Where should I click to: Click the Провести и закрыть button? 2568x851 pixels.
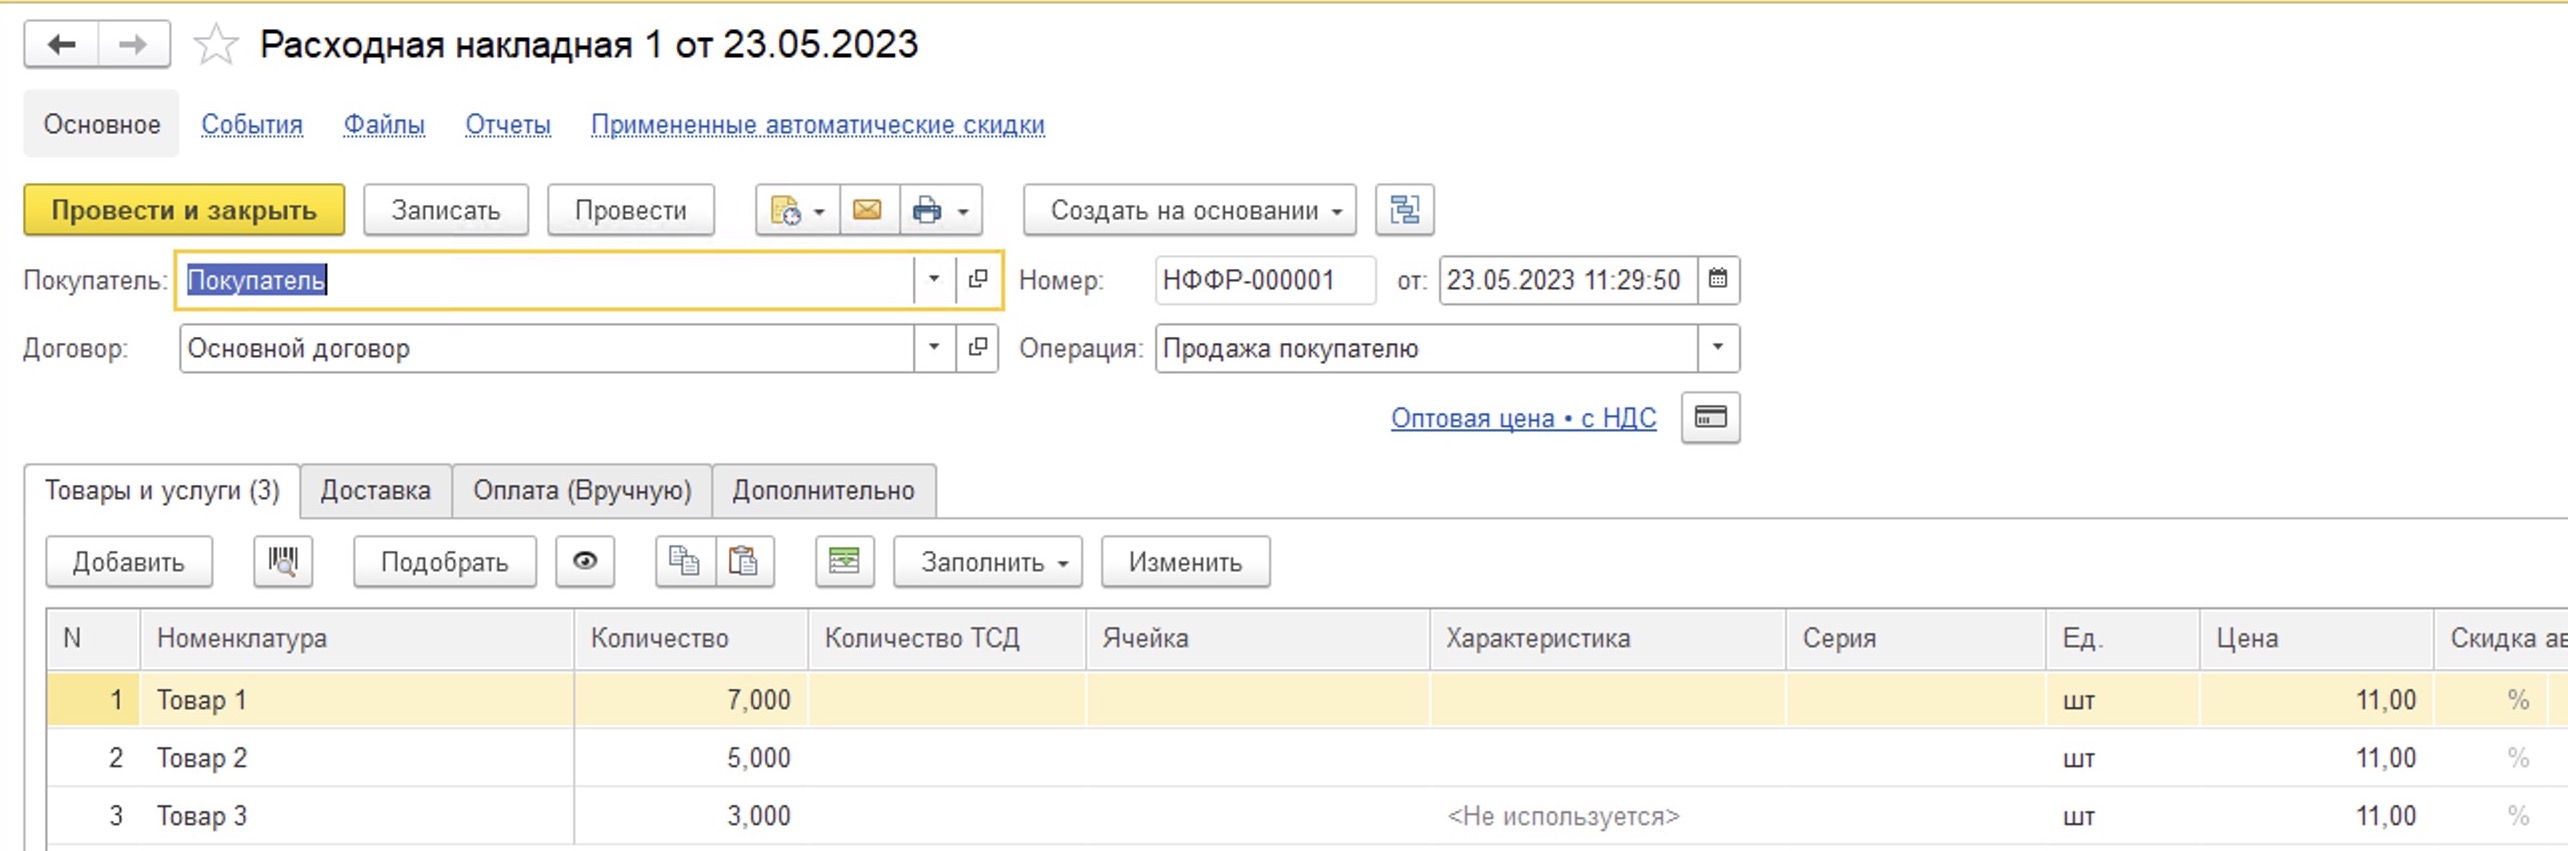tap(184, 210)
